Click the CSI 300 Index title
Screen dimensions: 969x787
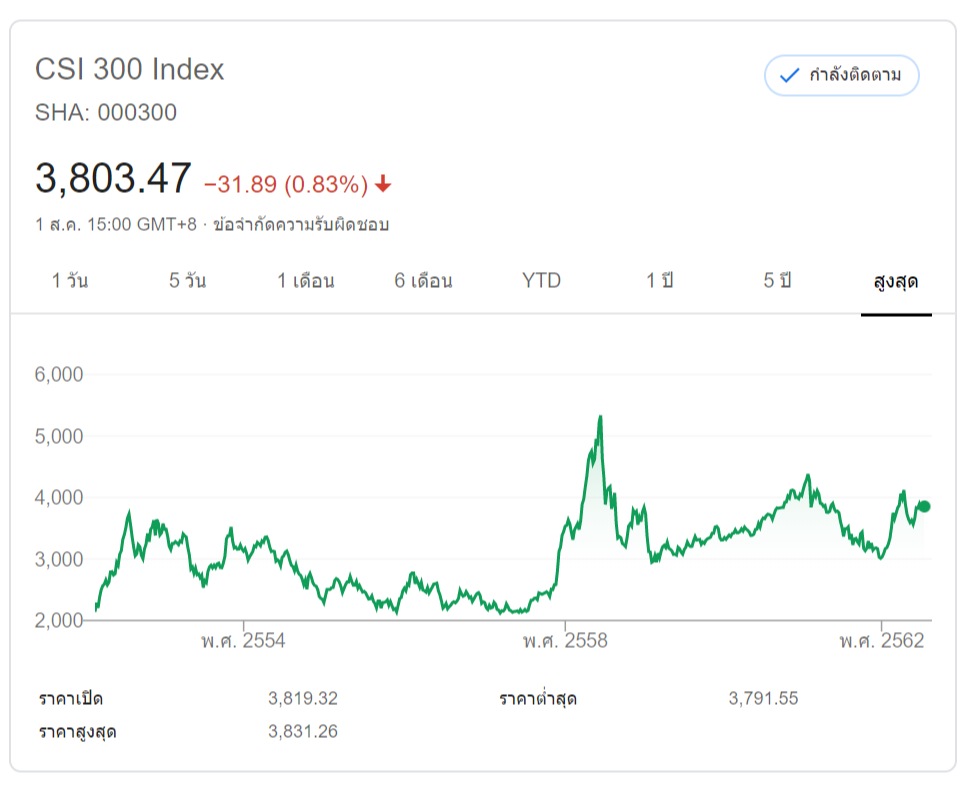click(x=130, y=70)
